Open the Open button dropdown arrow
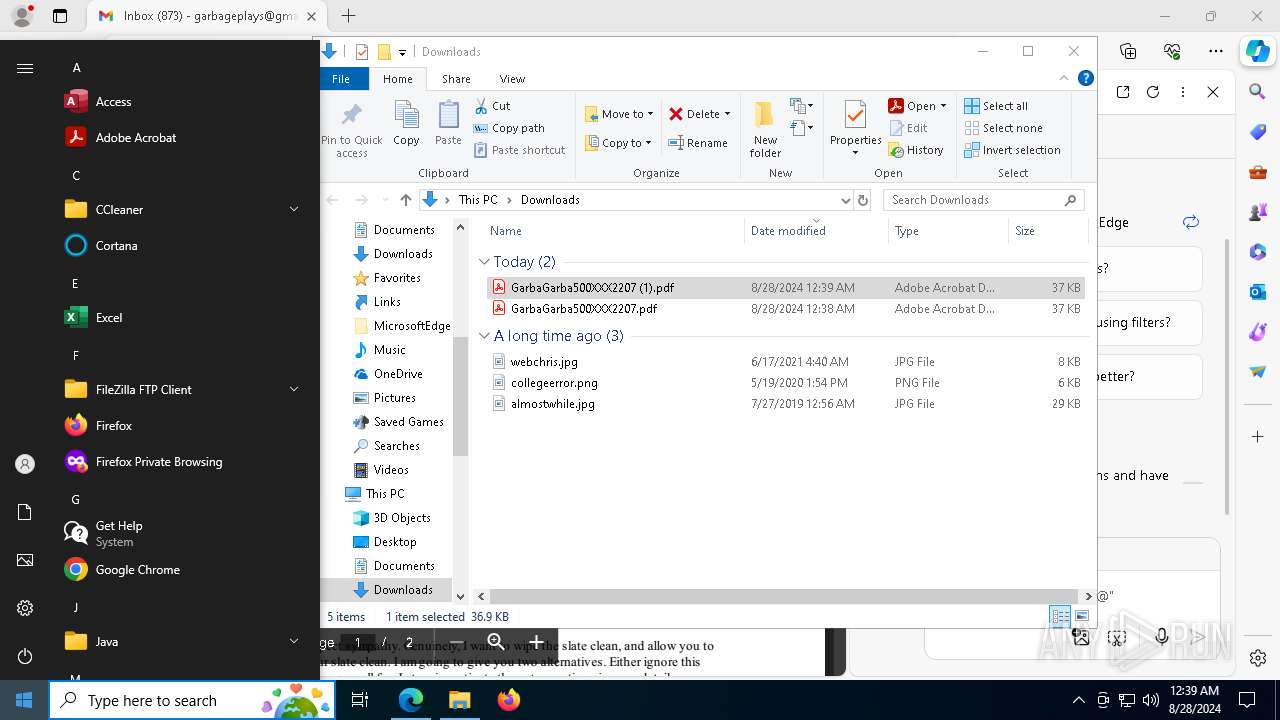This screenshot has width=1280, height=720. (943, 106)
